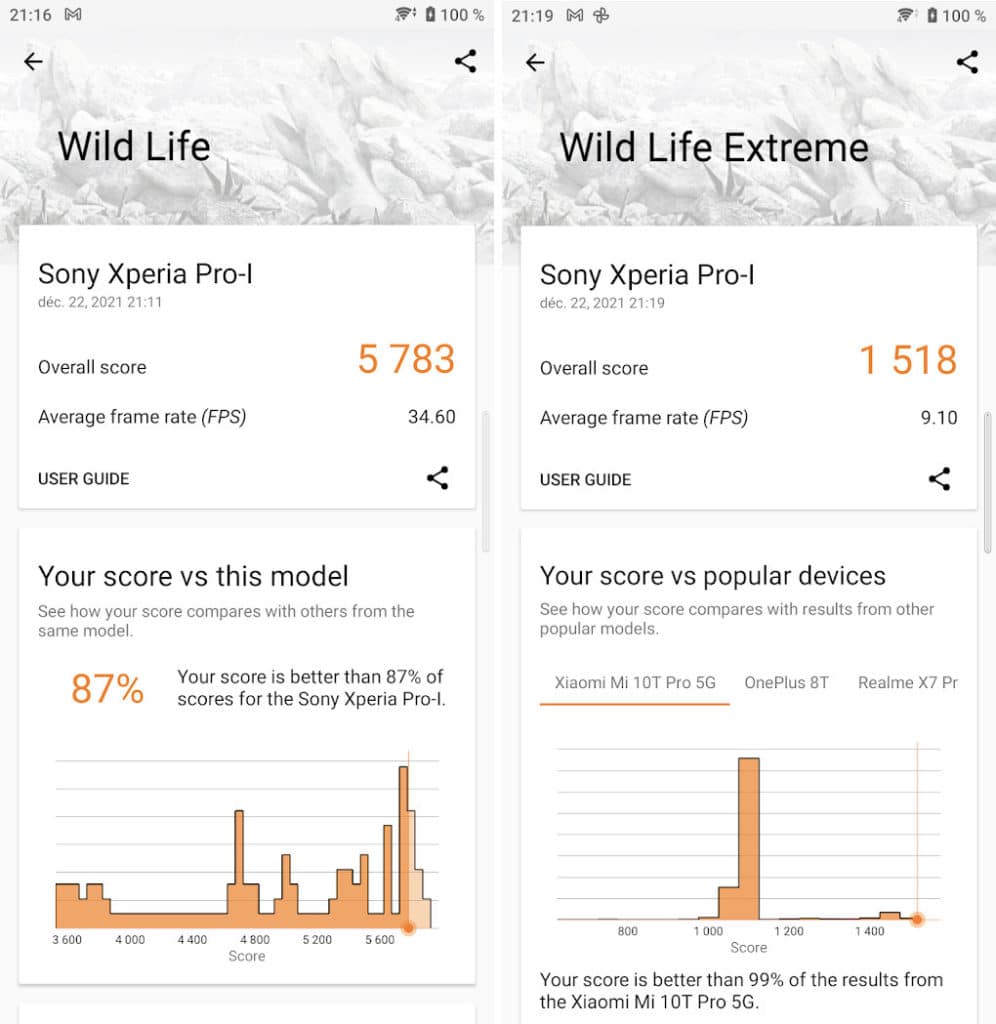Viewport: 996px width, 1024px height.
Task: Tap the 5 783 overall score value
Action: [x=406, y=359]
